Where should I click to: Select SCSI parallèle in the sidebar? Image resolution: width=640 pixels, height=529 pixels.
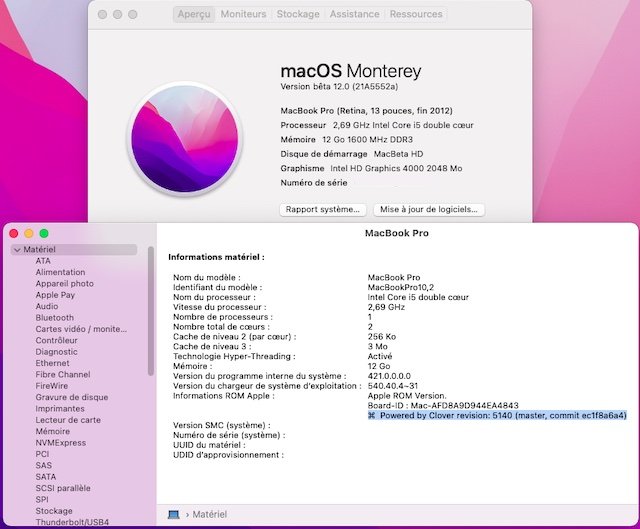tap(63, 488)
